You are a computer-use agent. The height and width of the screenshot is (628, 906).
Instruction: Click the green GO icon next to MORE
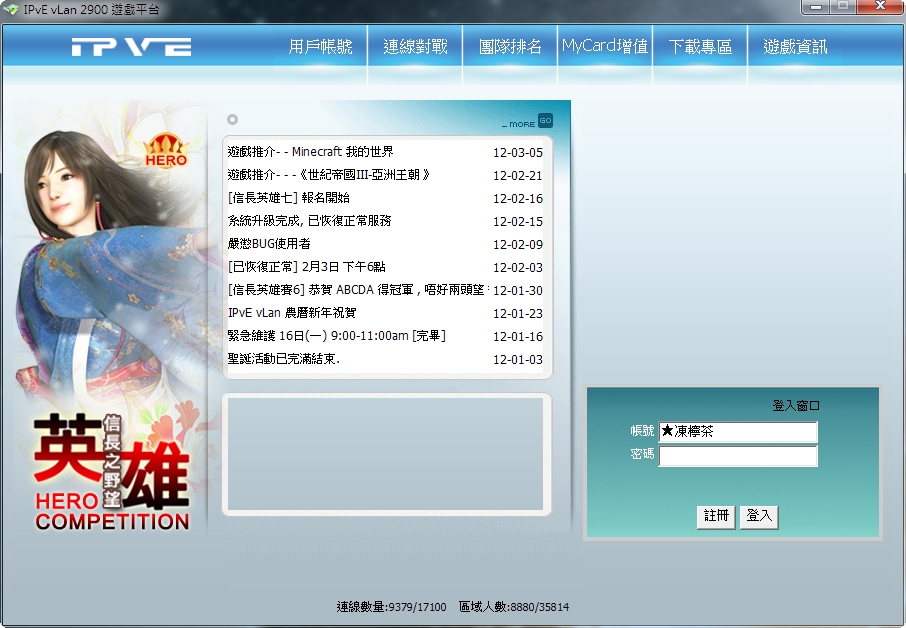(545, 120)
